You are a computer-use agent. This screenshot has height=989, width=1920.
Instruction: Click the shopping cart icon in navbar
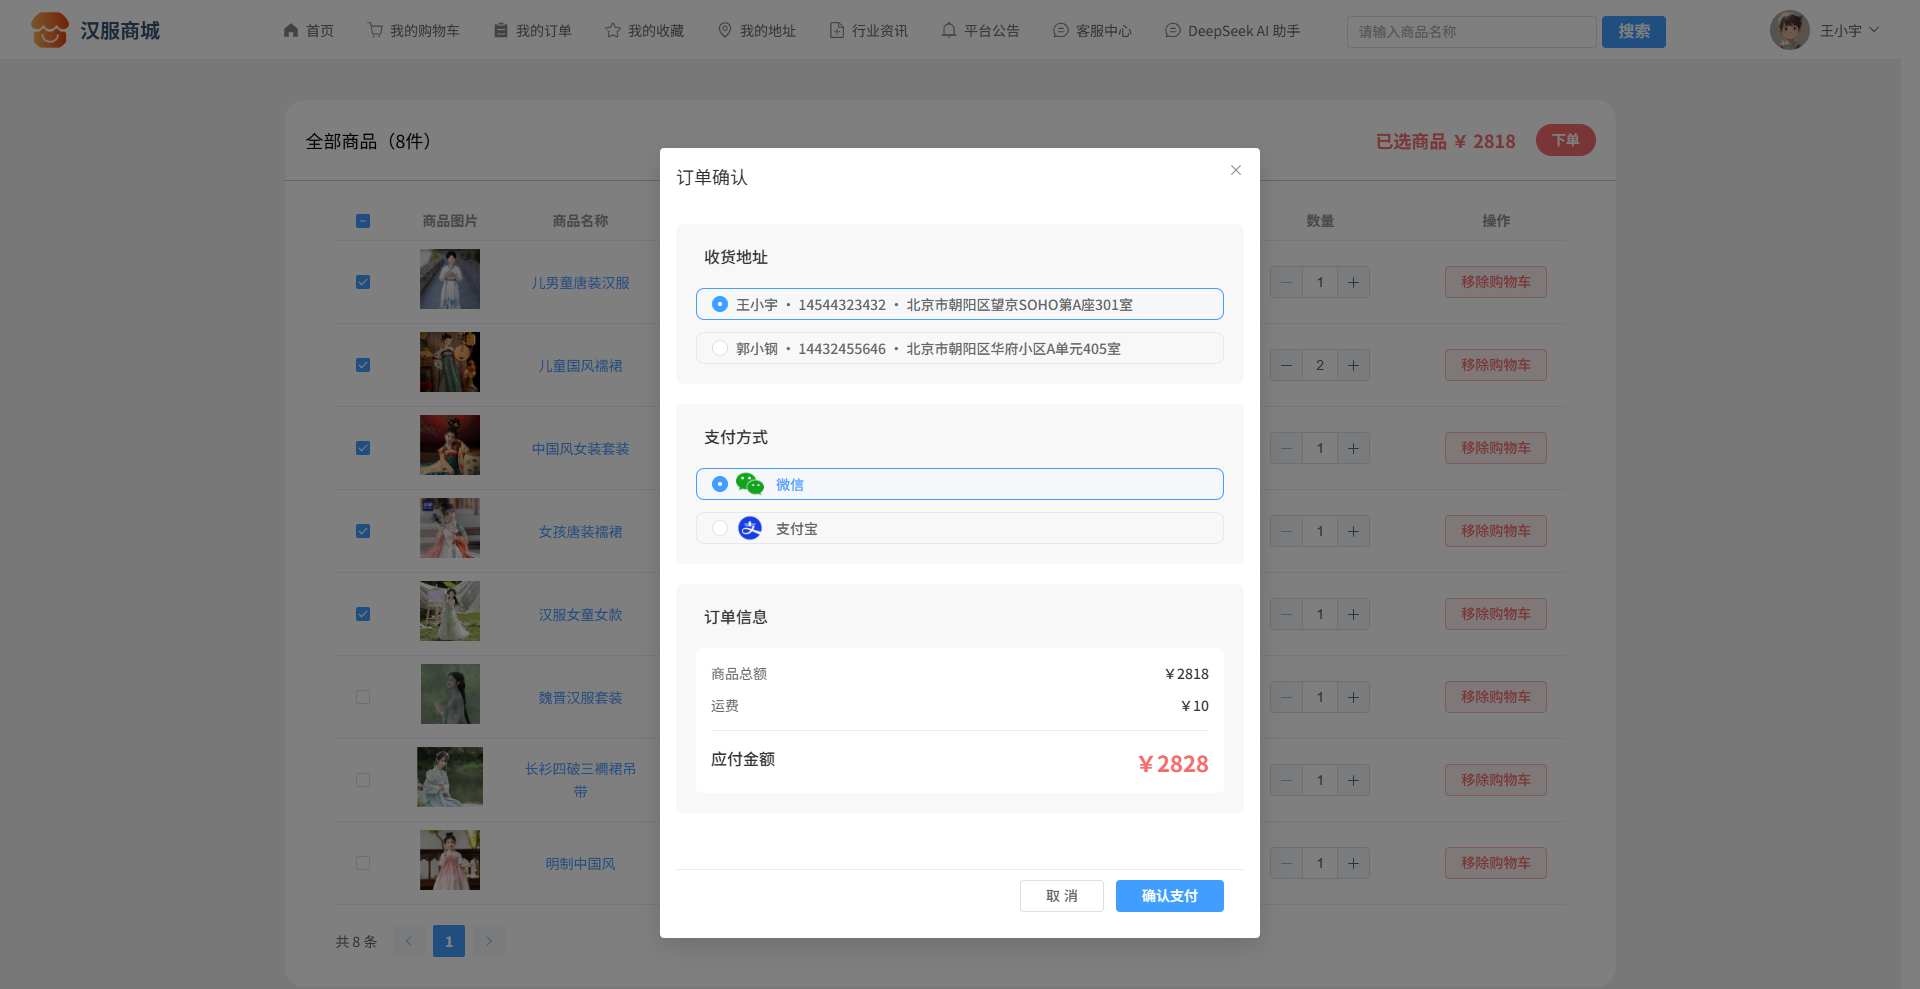point(375,31)
